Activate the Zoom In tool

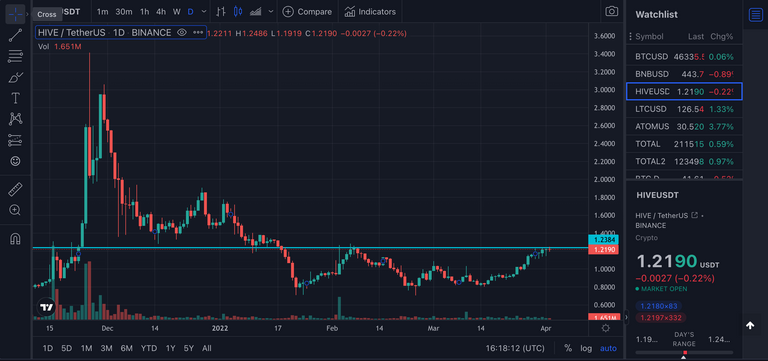click(15, 211)
